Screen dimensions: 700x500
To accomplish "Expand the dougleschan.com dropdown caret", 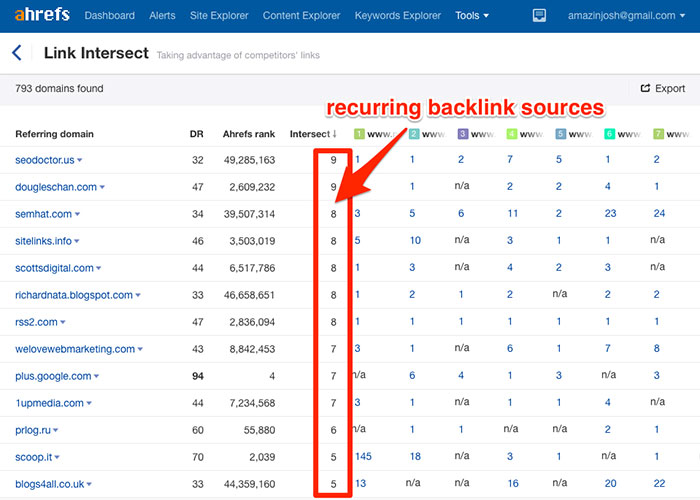I will pos(102,187).
